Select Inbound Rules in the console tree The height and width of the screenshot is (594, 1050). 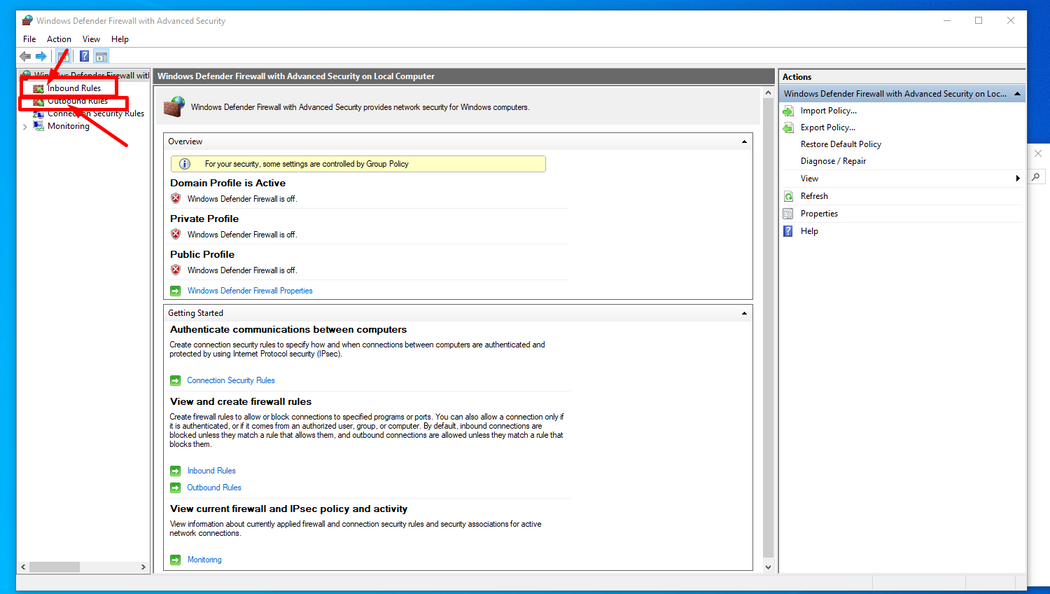point(74,88)
